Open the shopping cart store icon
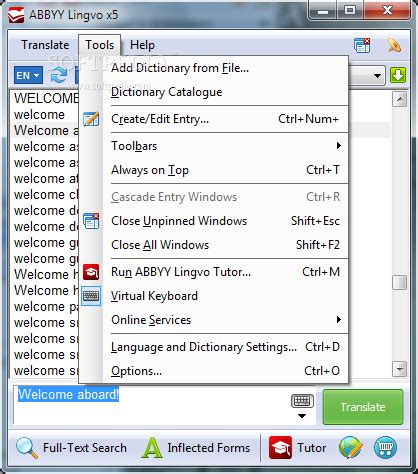This screenshot has height=474, width=418. pyautogui.click(x=386, y=448)
